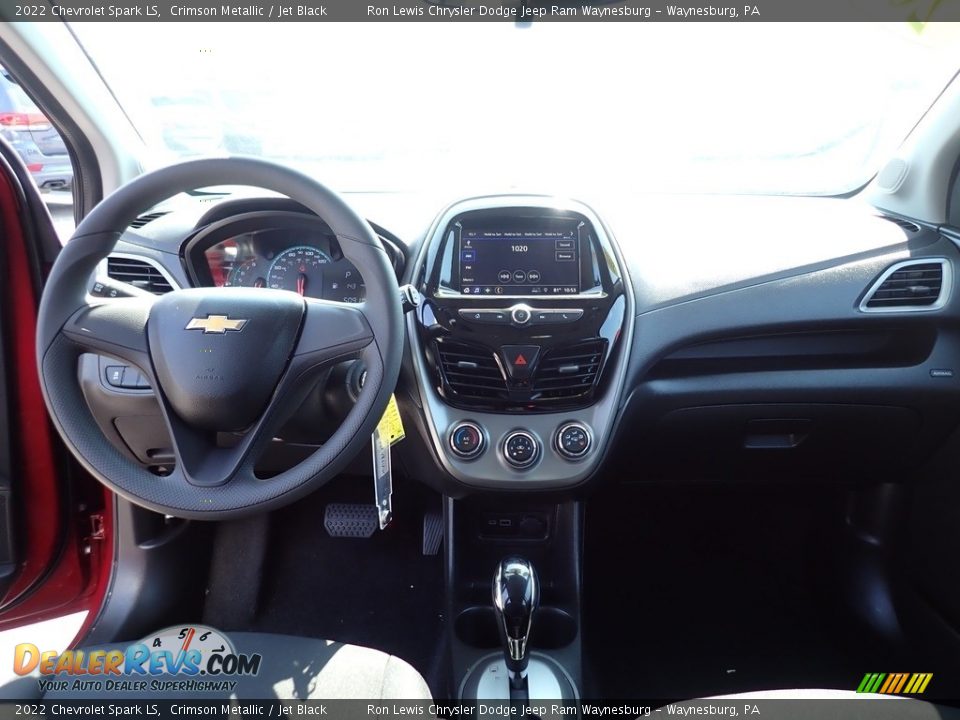This screenshot has height=720, width=960.
Task: Tap the home icon on infotainment screen
Action: point(466,290)
